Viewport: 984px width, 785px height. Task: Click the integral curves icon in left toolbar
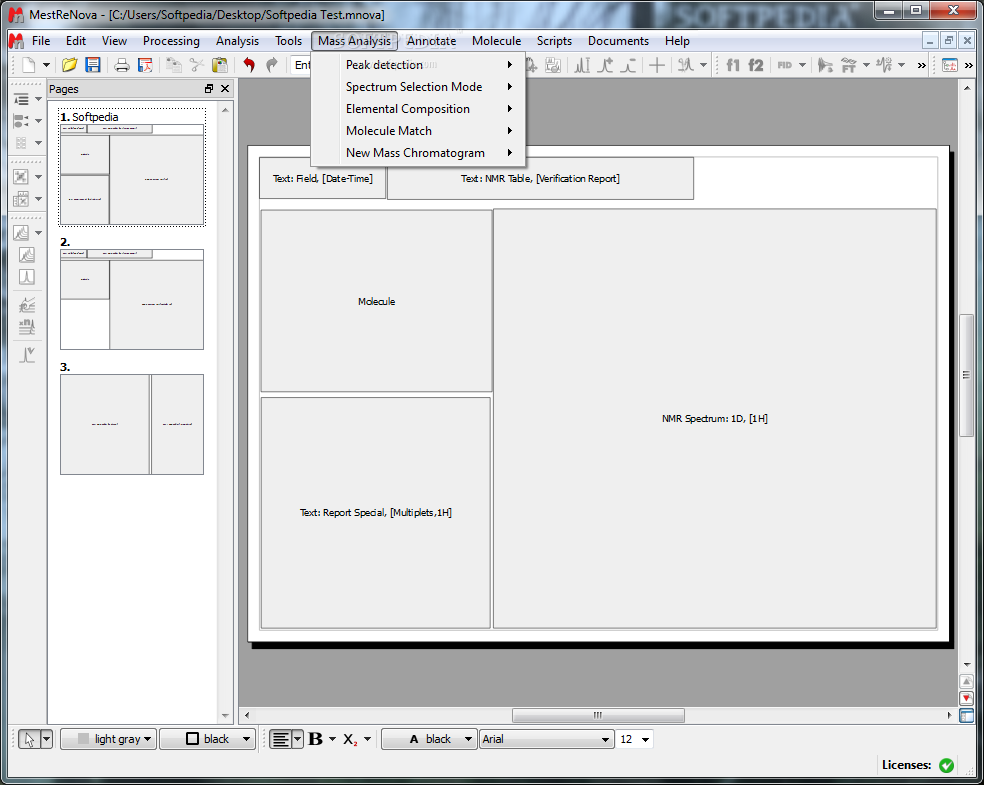click(x=26, y=305)
